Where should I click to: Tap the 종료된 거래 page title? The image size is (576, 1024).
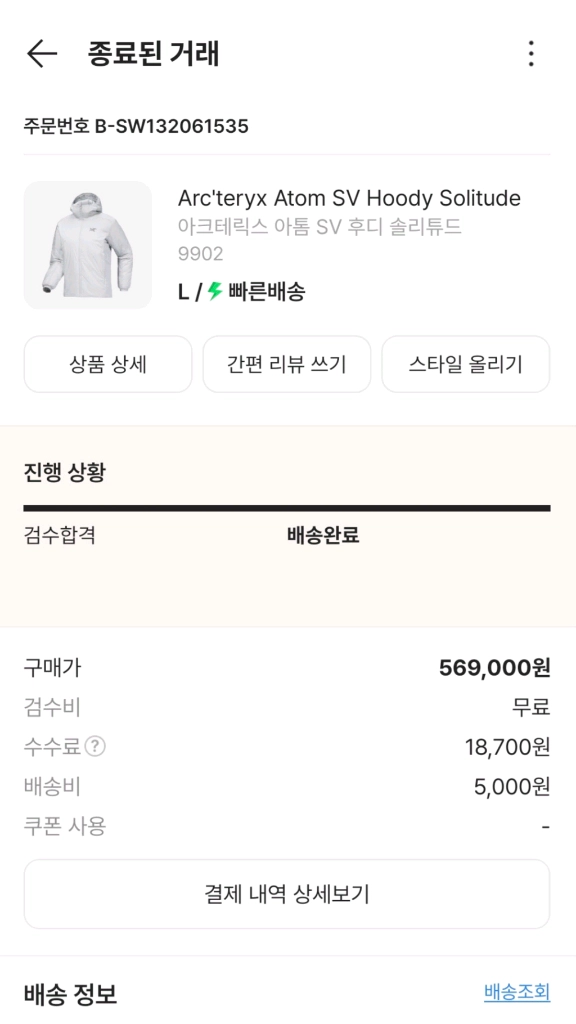point(153,54)
